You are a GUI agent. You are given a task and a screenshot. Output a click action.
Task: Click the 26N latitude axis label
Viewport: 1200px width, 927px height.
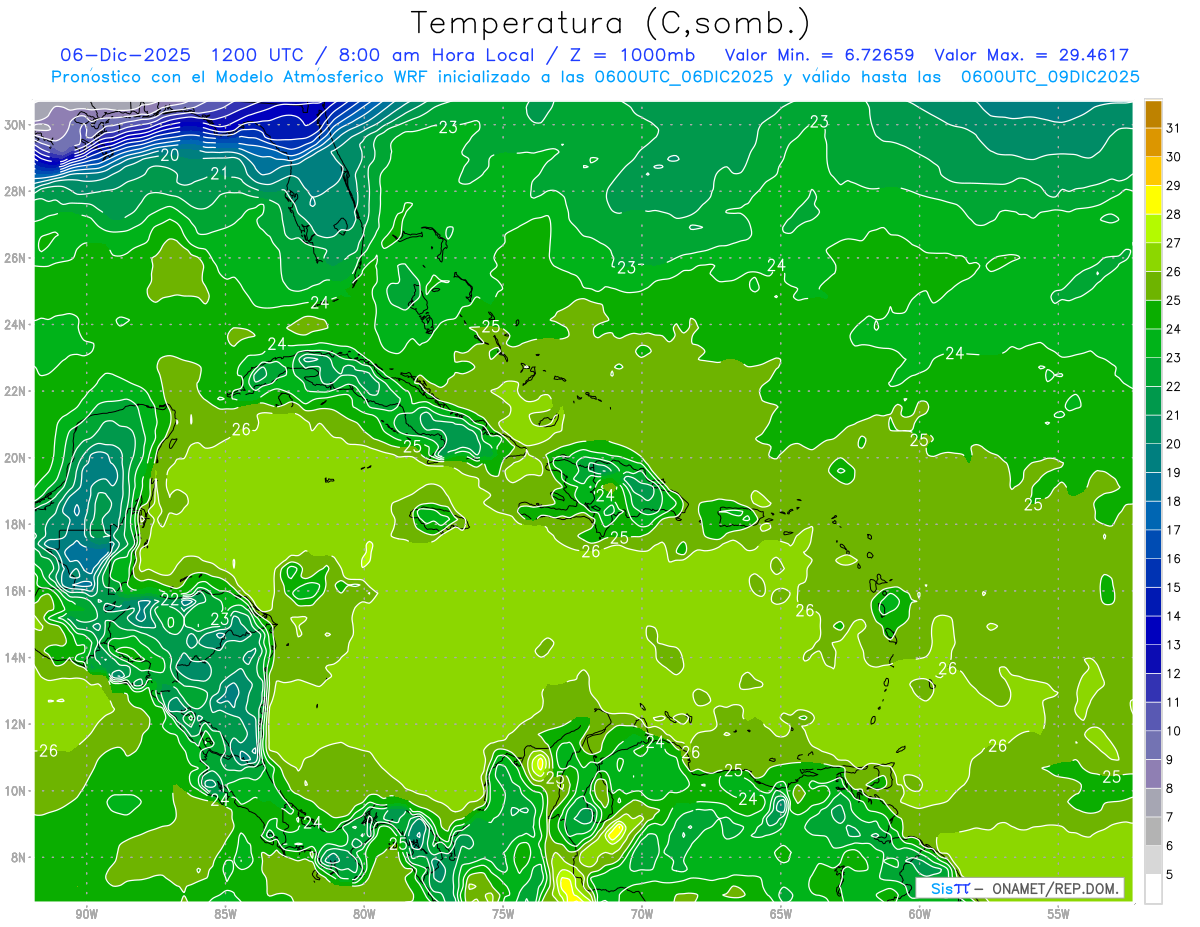(x=17, y=258)
